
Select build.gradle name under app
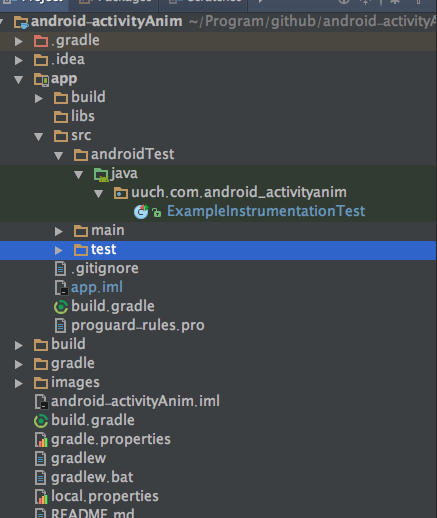click(x=113, y=307)
